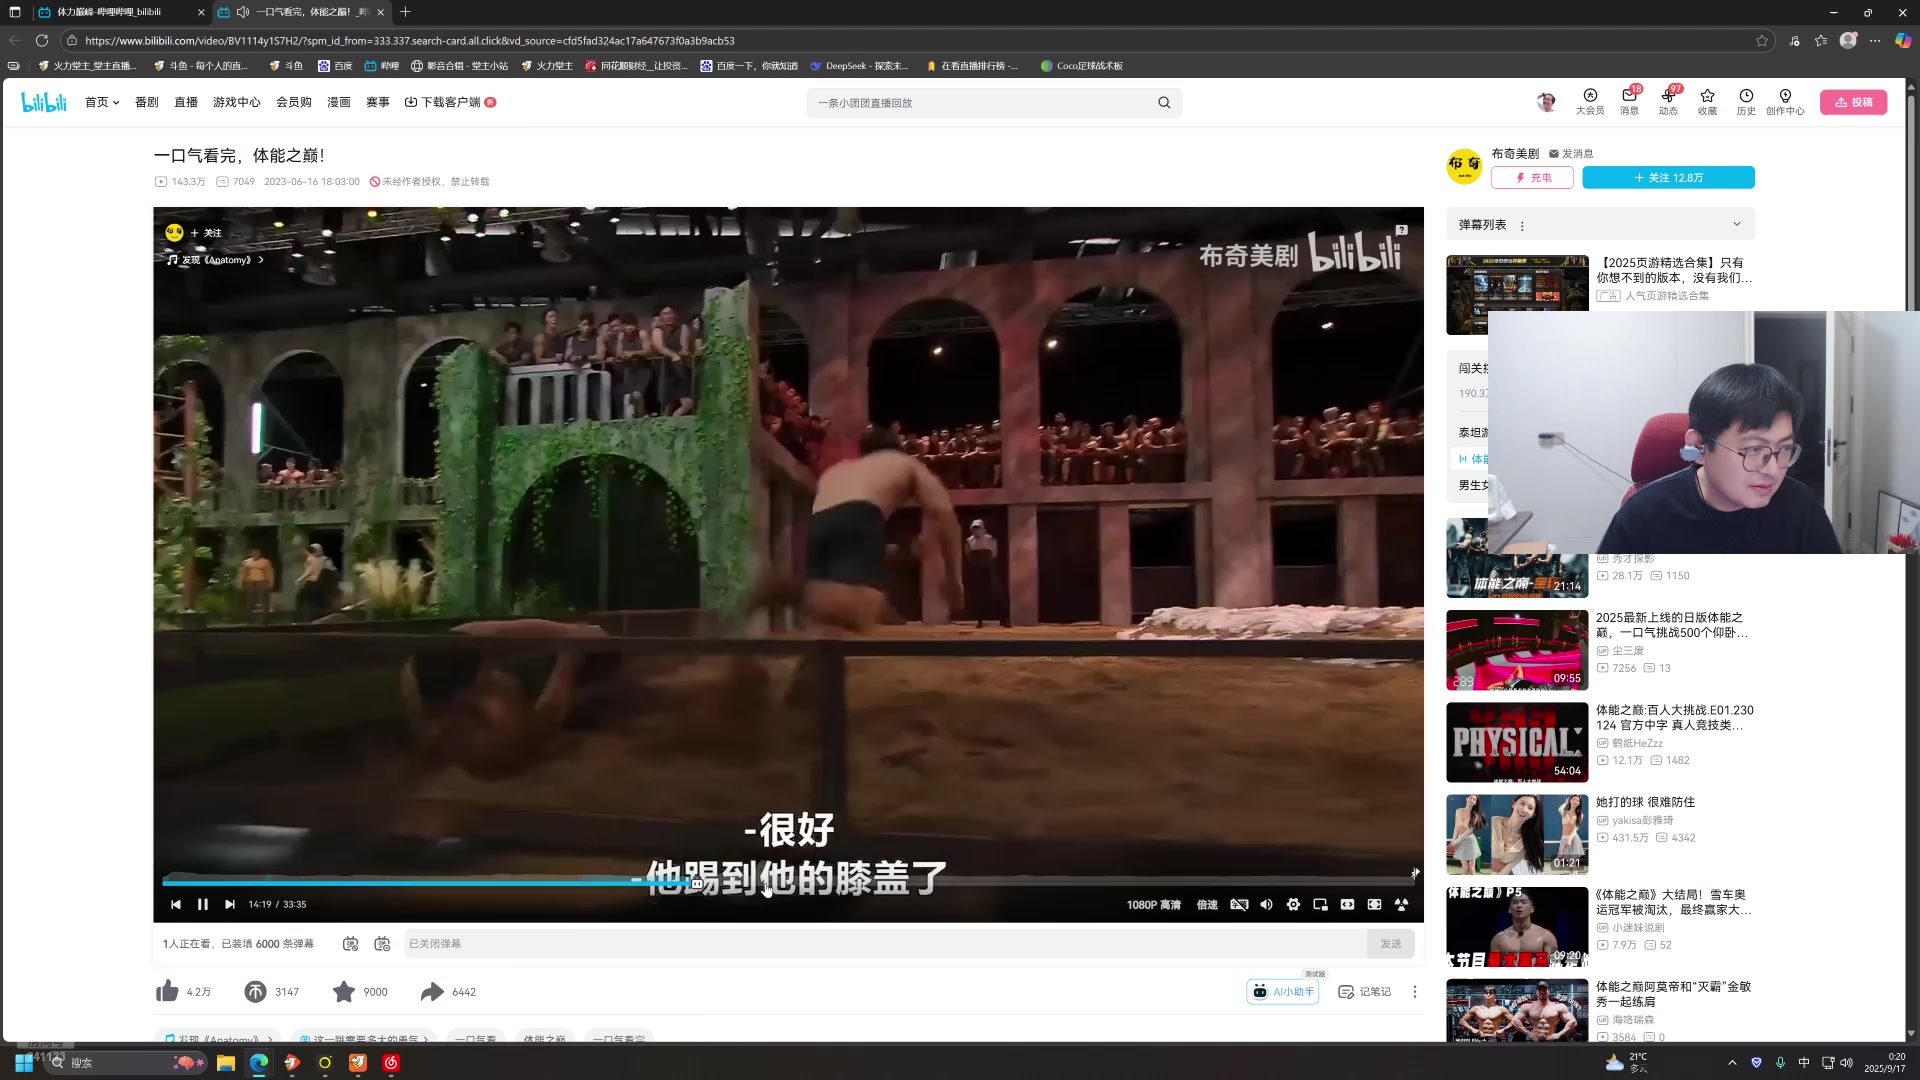Open danmaku display settings icon
Image resolution: width=1920 pixels, height=1080 pixels.
382,943
